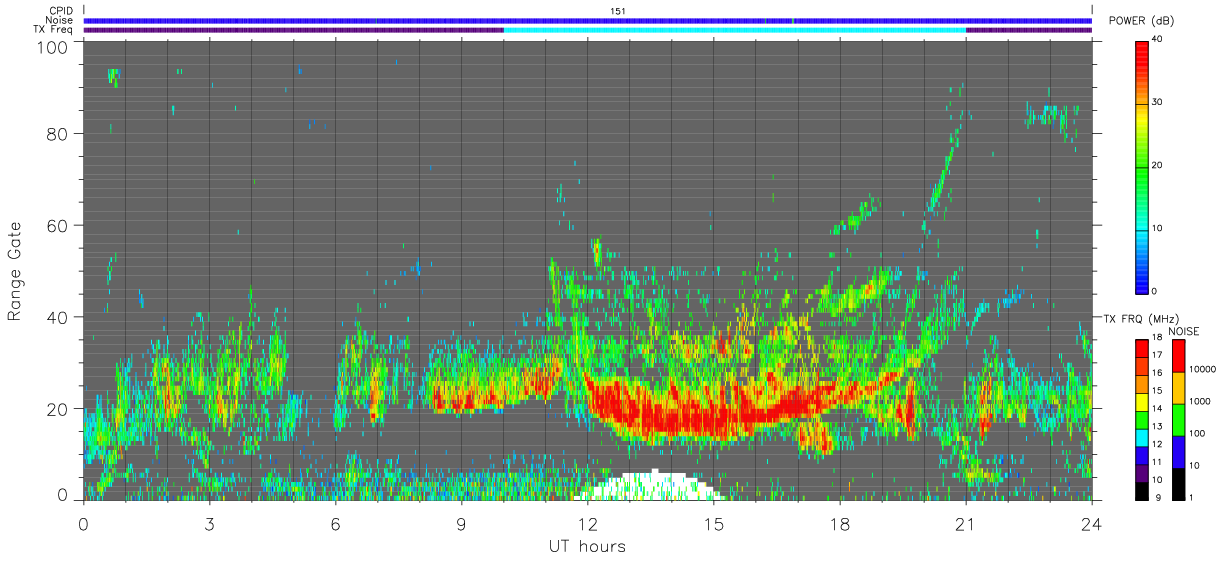1228x567 pixels.
Task: Click the 60 range gate tick label
Action: tap(57, 225)
